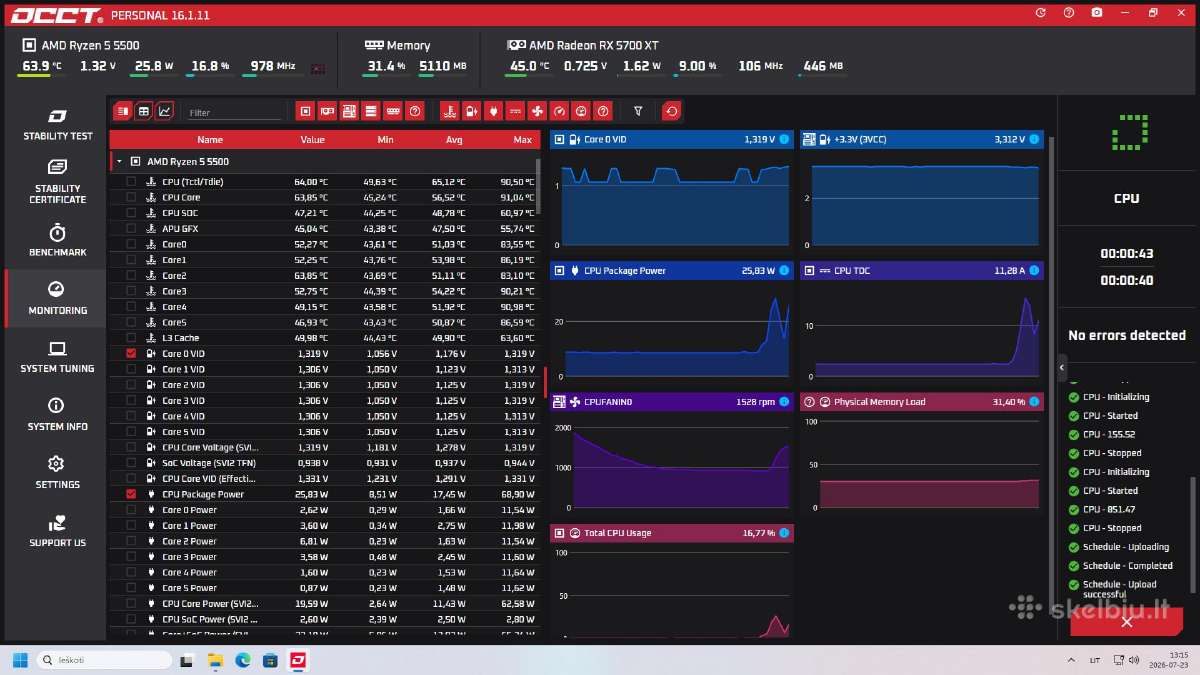Toggle the storage hardware filter icon
1200x675 pixels.
[x=371, y=111]
